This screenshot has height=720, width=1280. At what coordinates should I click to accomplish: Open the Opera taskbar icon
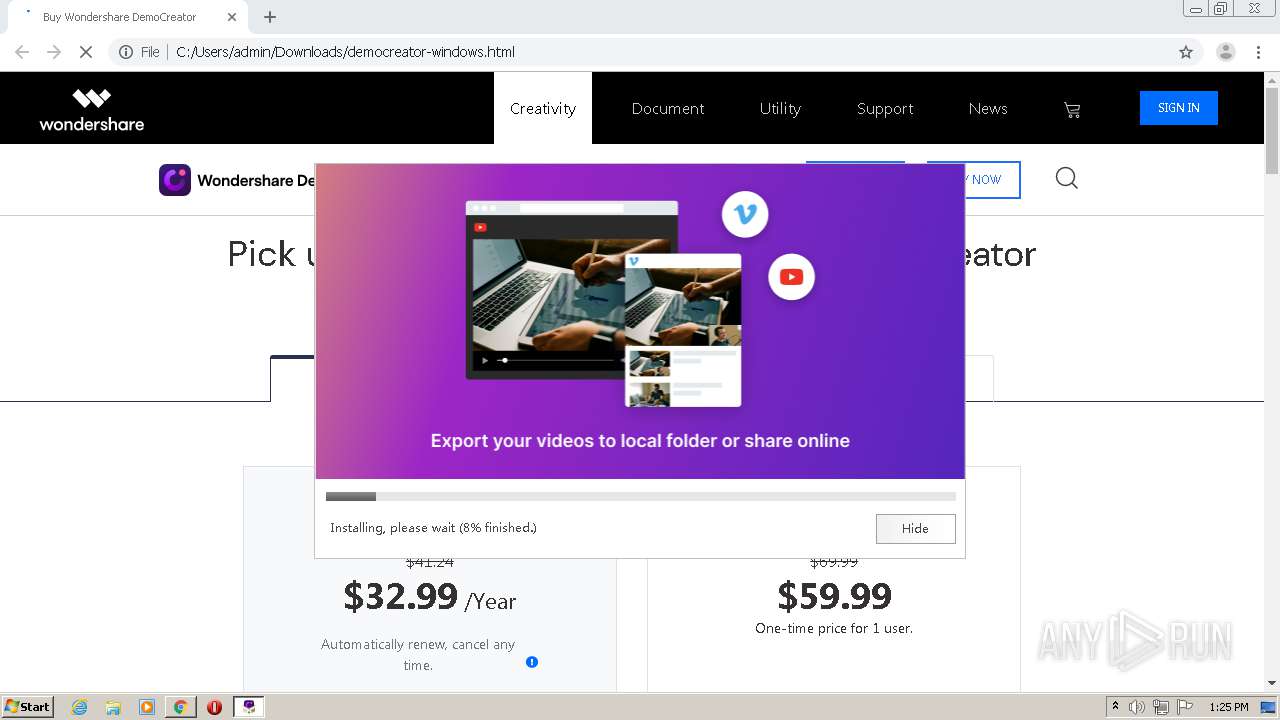tap(214, 707)
